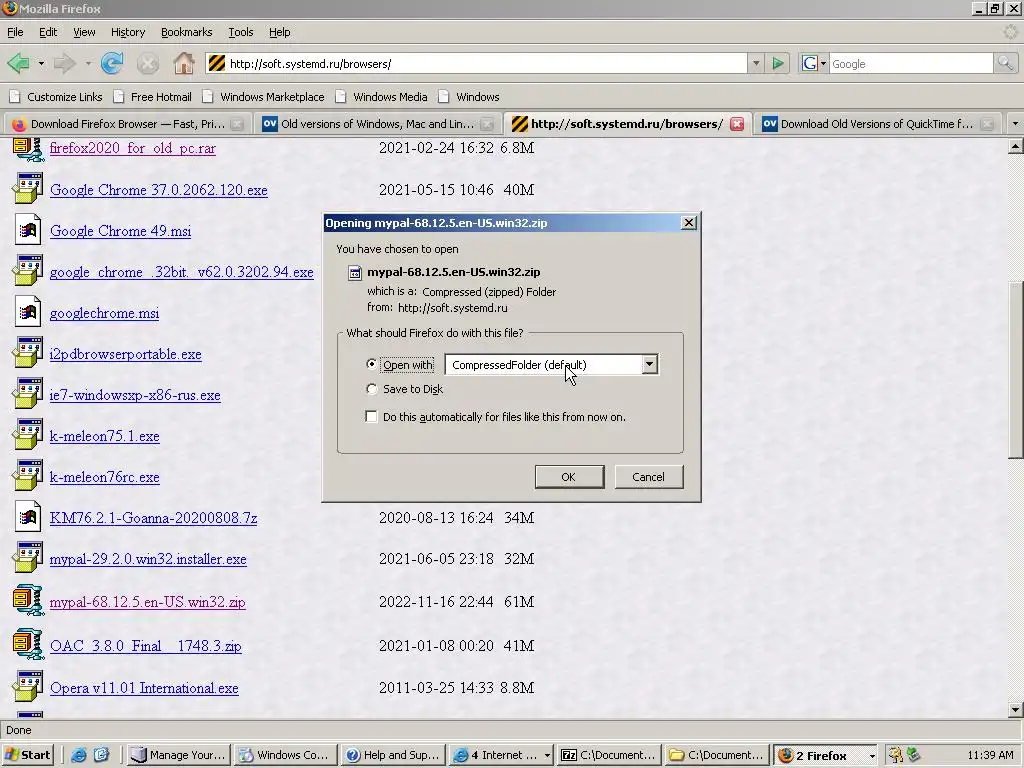Click Cancel in the download dialog

[648, 477]
